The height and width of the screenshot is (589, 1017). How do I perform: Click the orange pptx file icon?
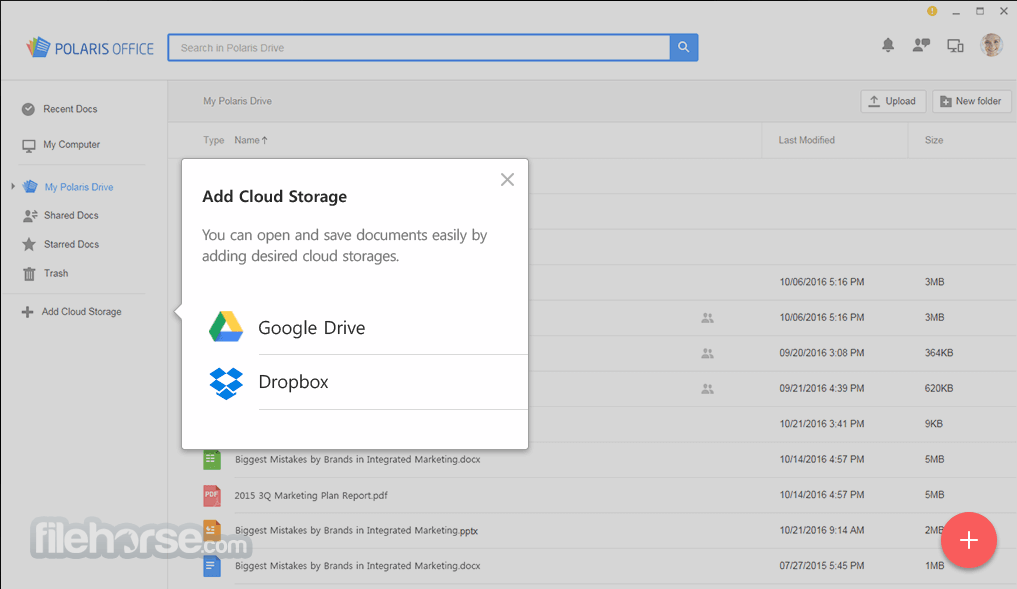(211, 530)
